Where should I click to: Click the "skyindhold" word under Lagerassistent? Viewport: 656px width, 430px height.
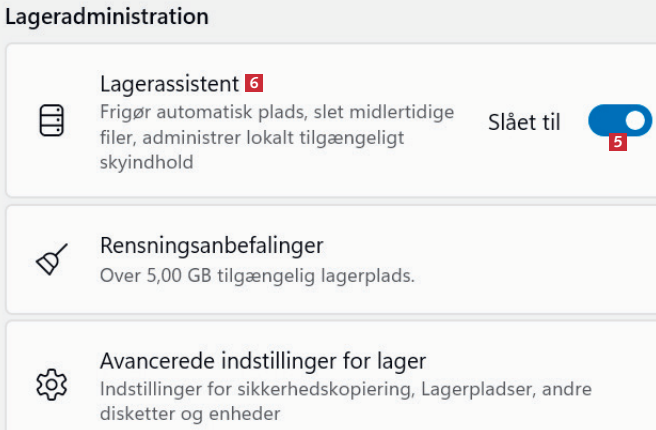pyautogui.click(x=146, y=161)
